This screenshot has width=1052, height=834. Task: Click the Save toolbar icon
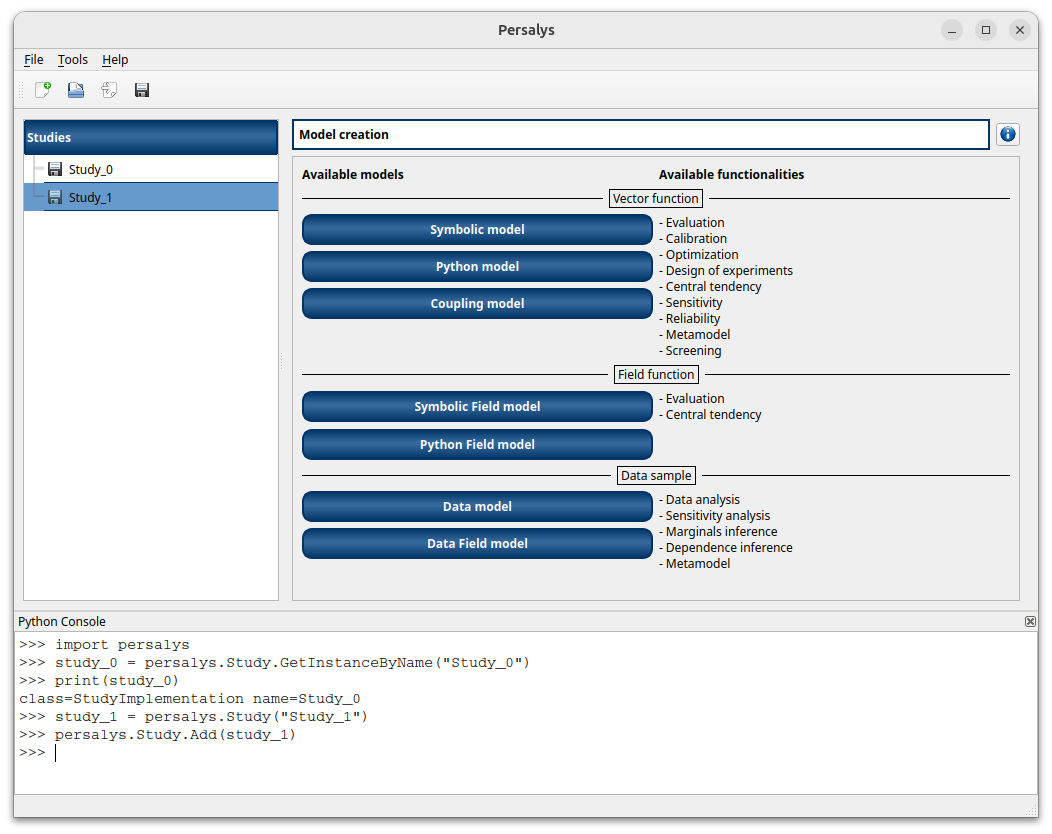(142, 90)
